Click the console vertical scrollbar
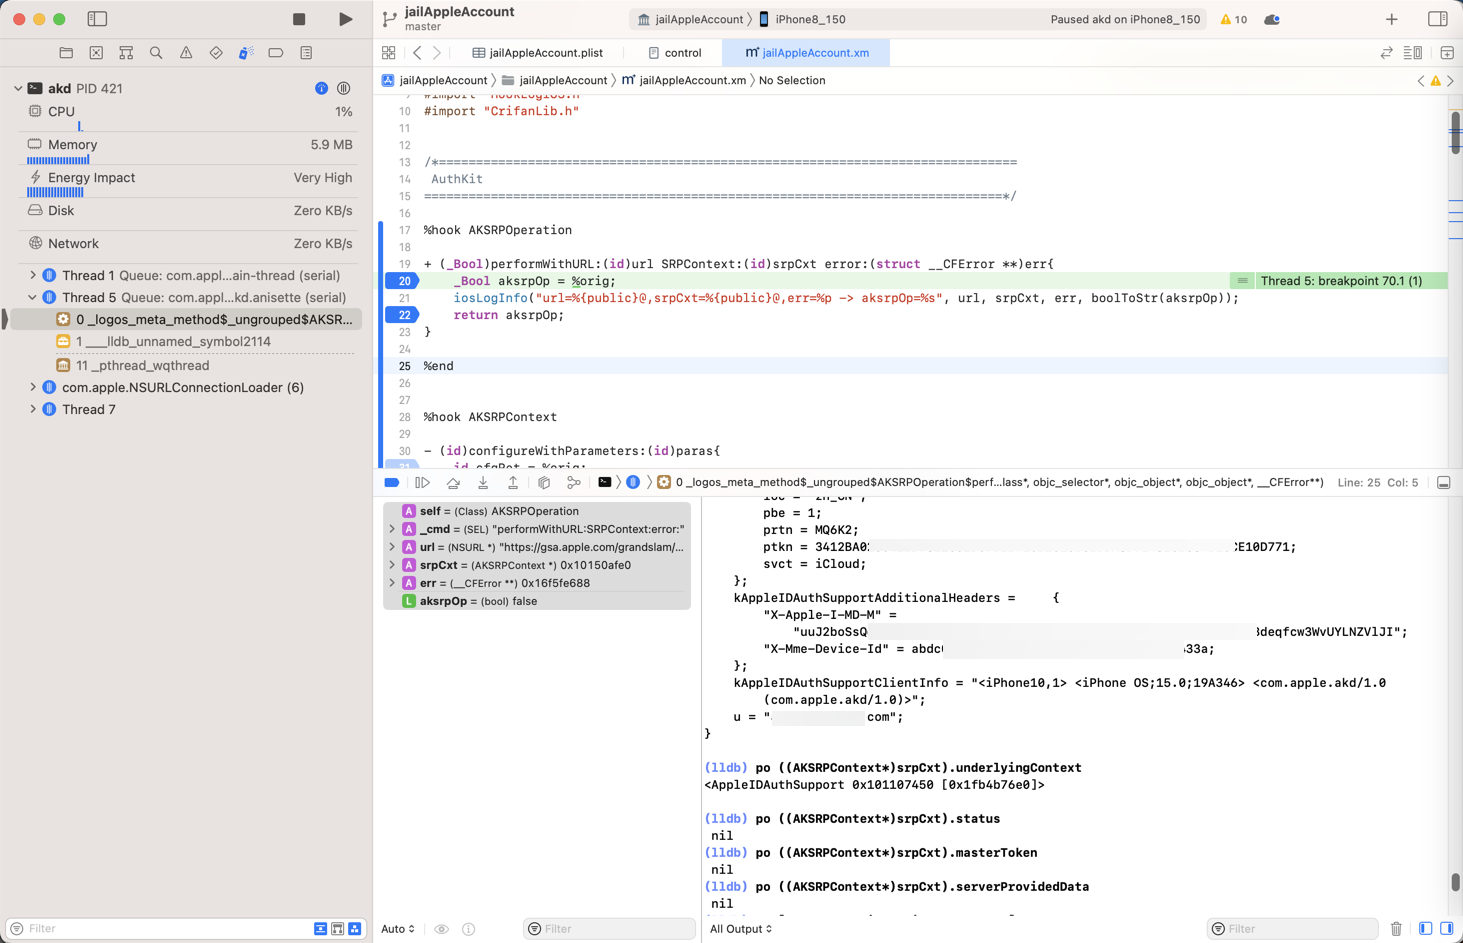 [x=1455, y=882]
